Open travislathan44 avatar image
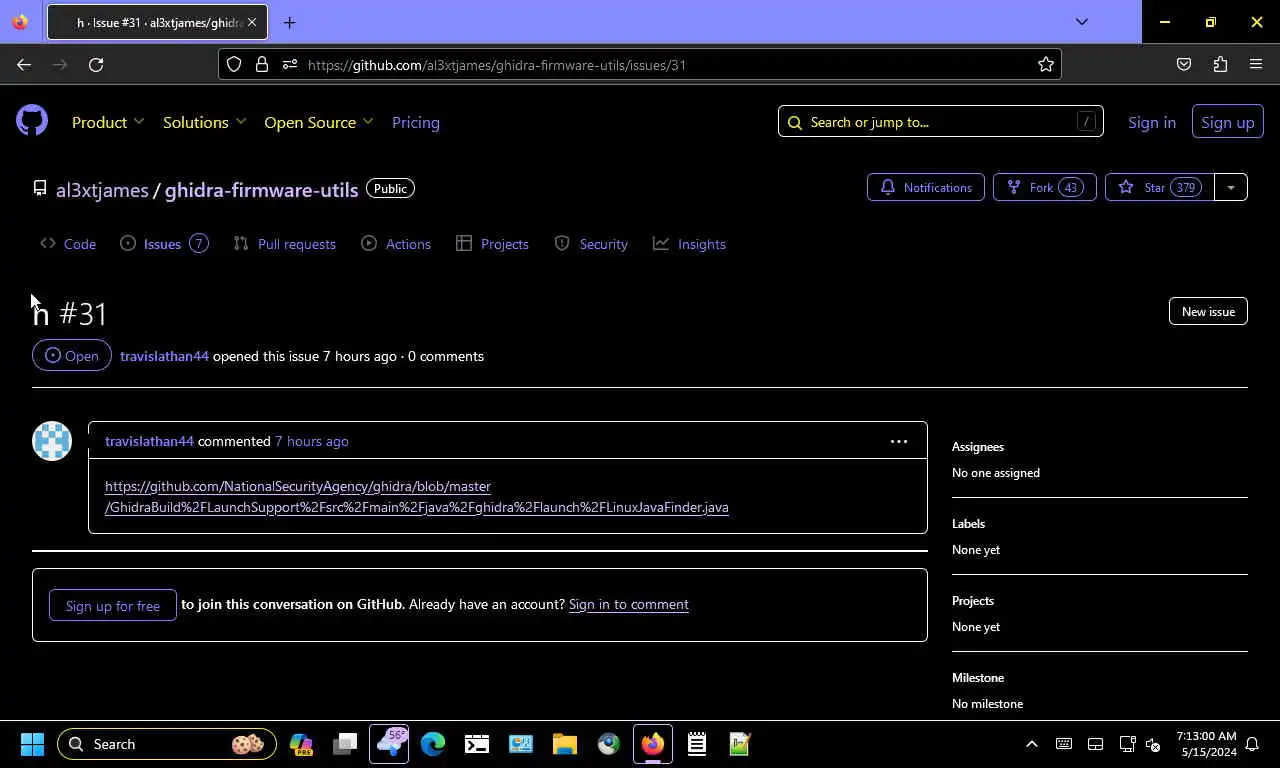 point(52,441)
